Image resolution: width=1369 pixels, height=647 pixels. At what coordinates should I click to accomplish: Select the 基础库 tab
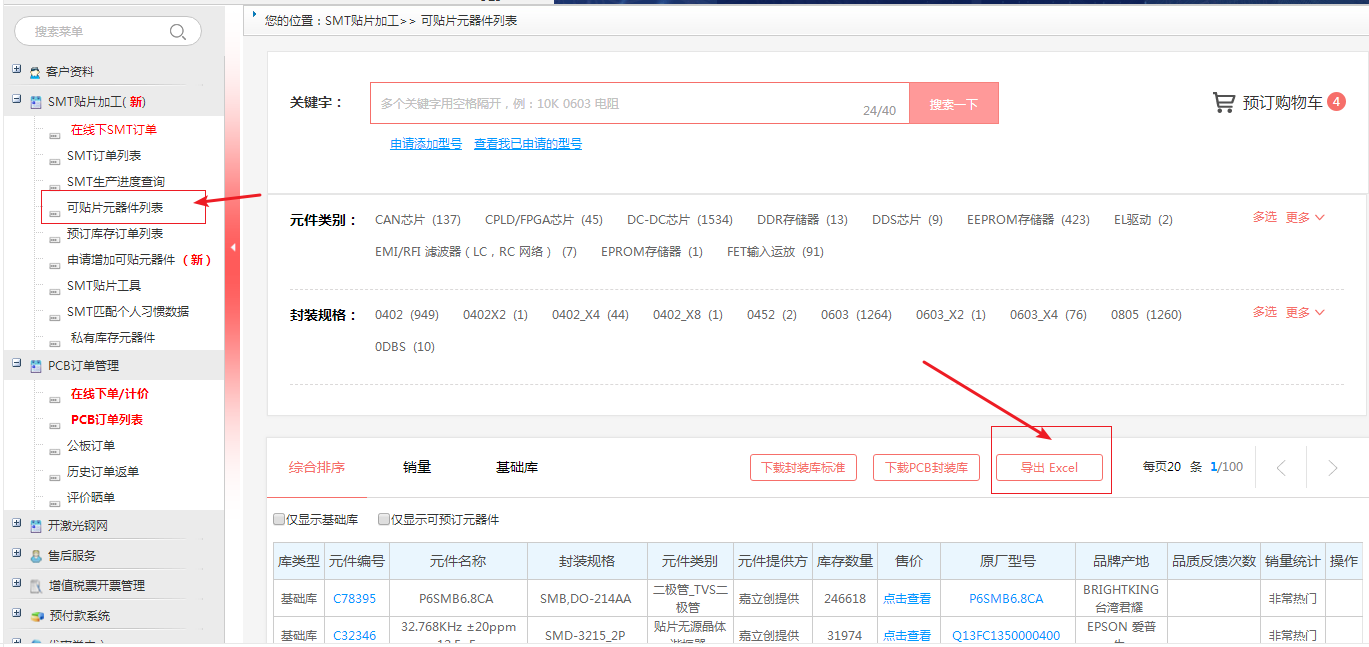coord(516,467)
